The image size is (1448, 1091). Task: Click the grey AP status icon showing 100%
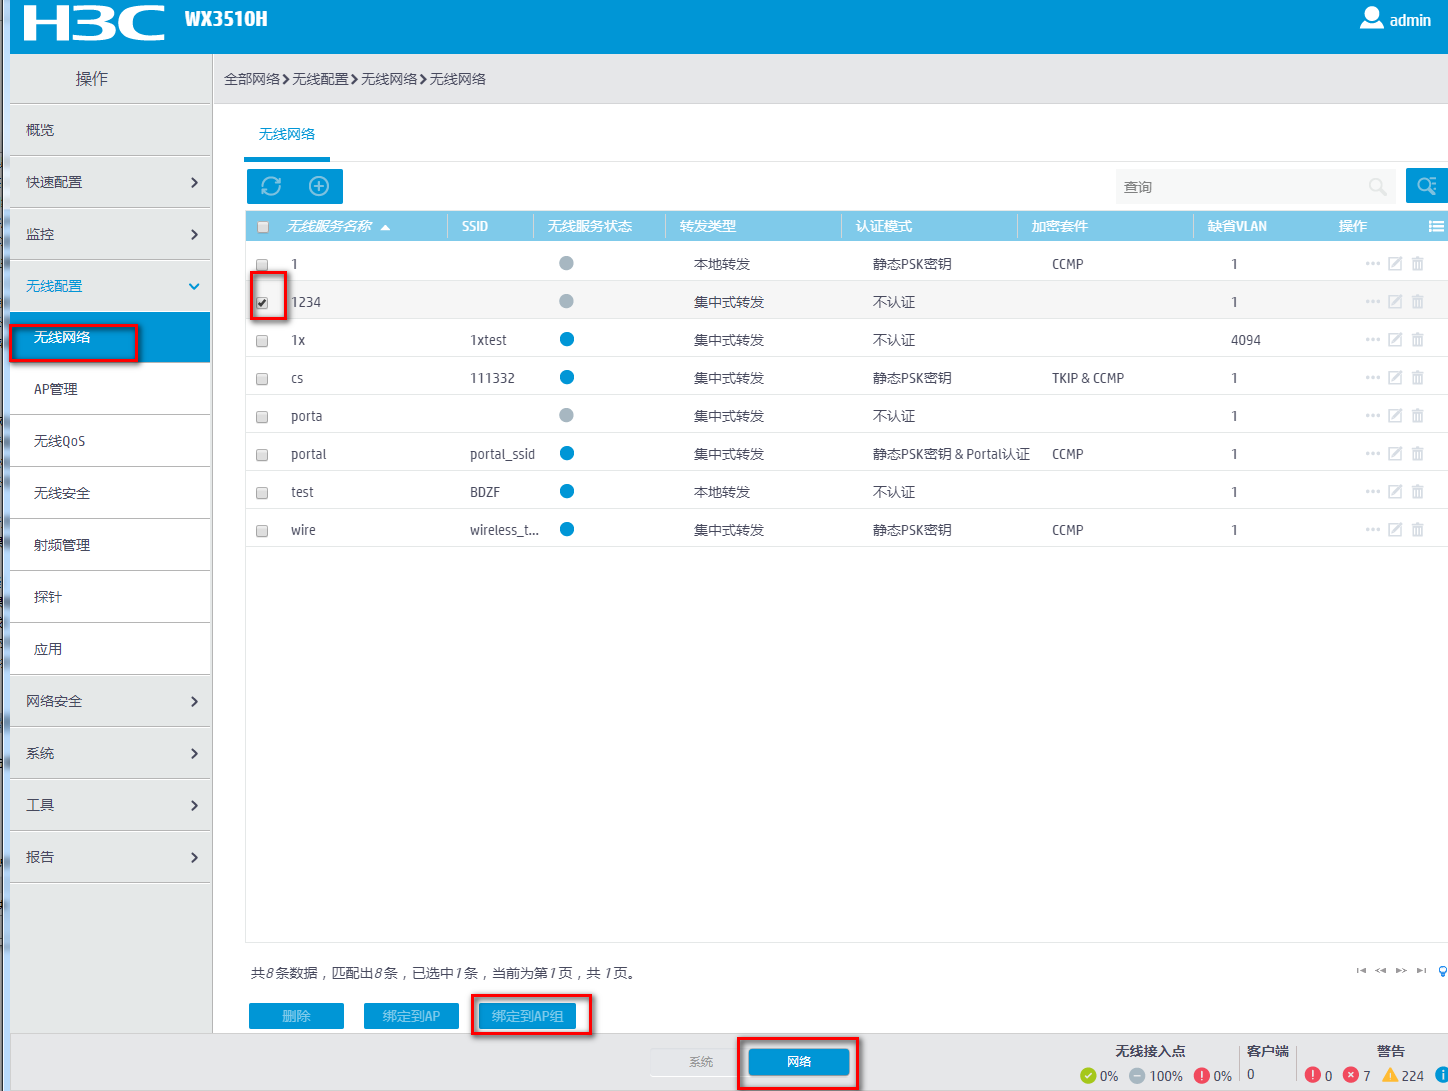pyautogui.click(x=1137, y=1076)
